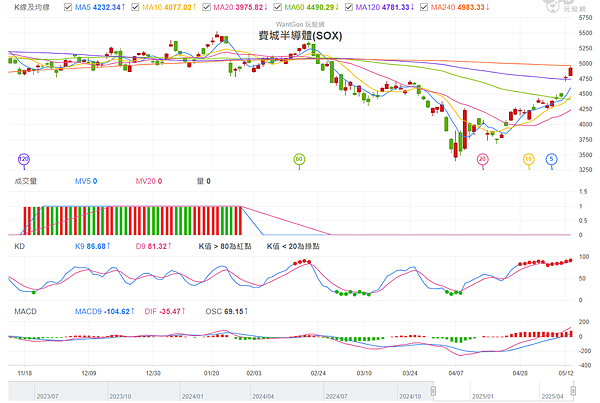Click the latest red candlestick near 4750
The width and height of the screenshot is (600, 403).
[571, 72]
